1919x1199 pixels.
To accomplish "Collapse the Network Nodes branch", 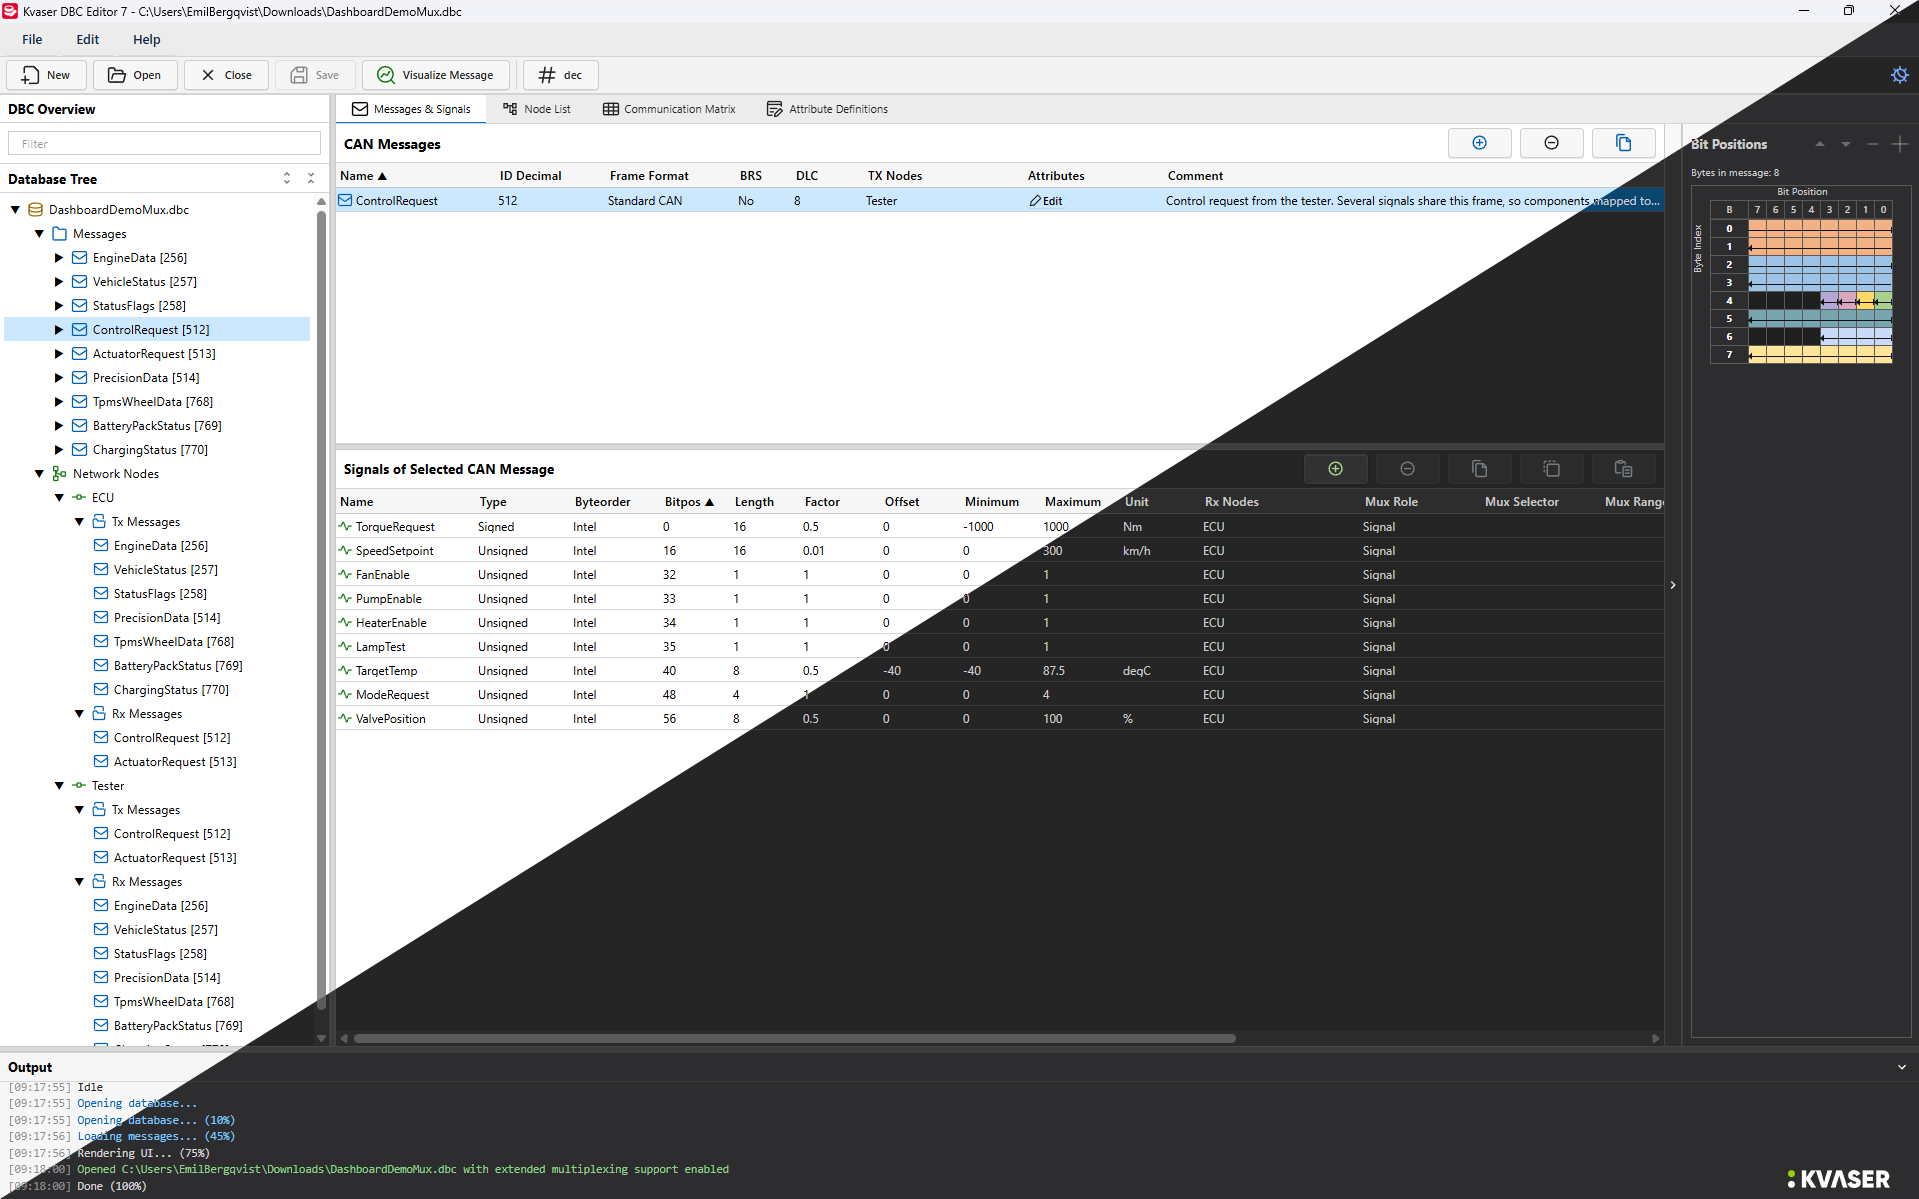I will (39, 474).
